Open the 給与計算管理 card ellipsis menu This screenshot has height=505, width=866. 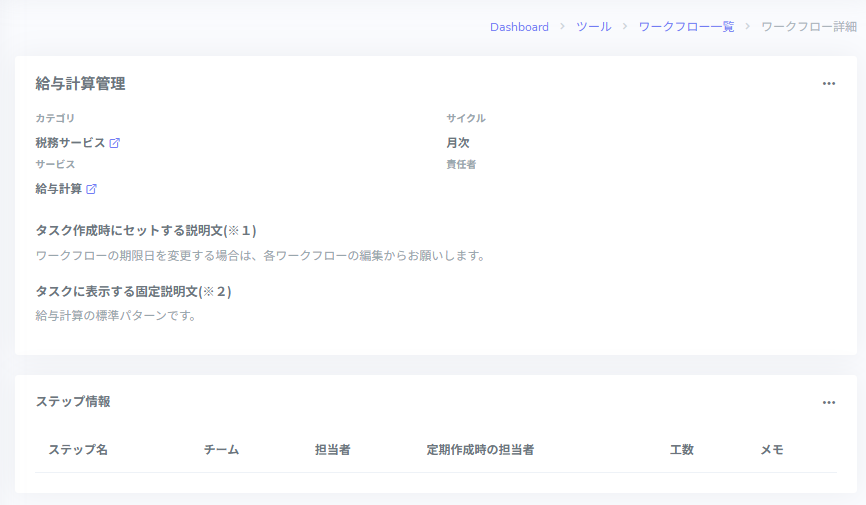coord(828,84)
